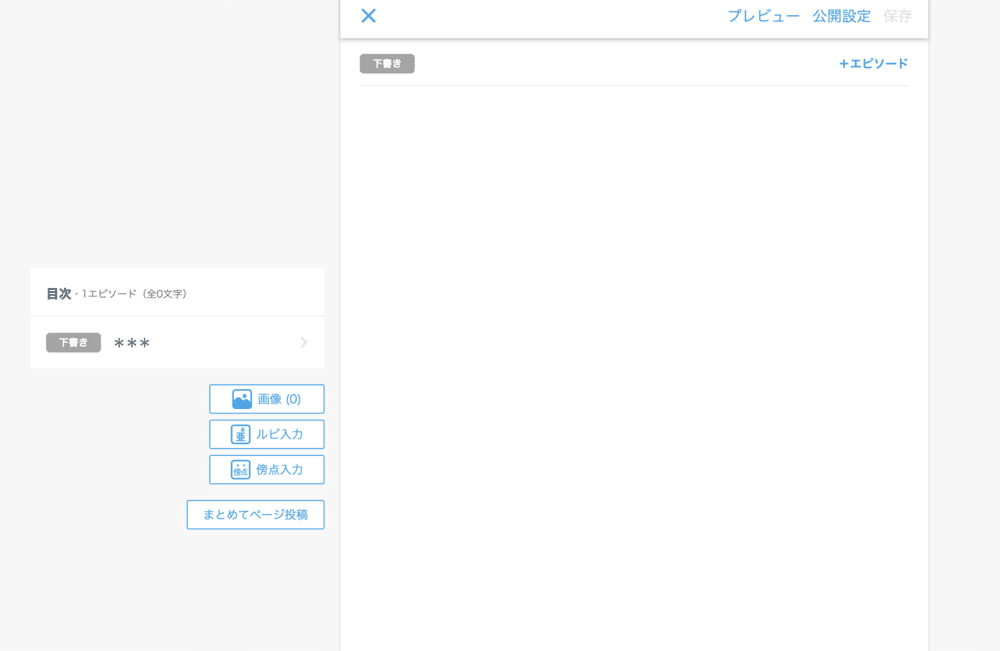Expand the episode ＊＊＊ with its chevron

click(303, 342)
